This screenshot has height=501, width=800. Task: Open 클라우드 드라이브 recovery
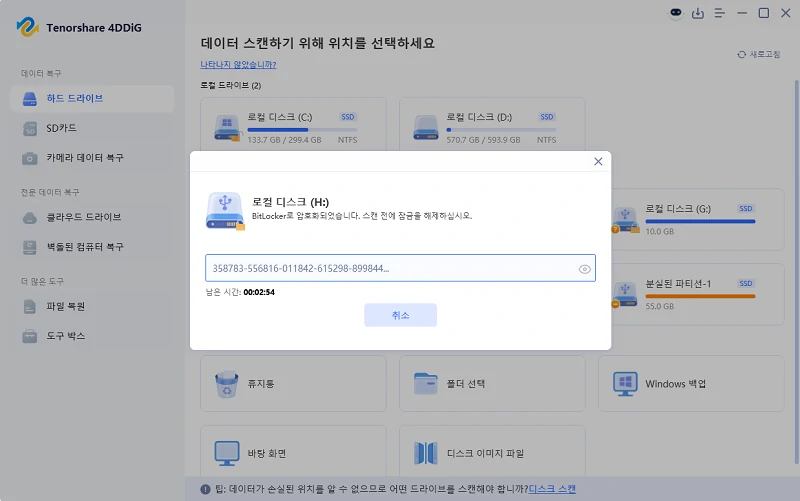(x=92, y=217)
